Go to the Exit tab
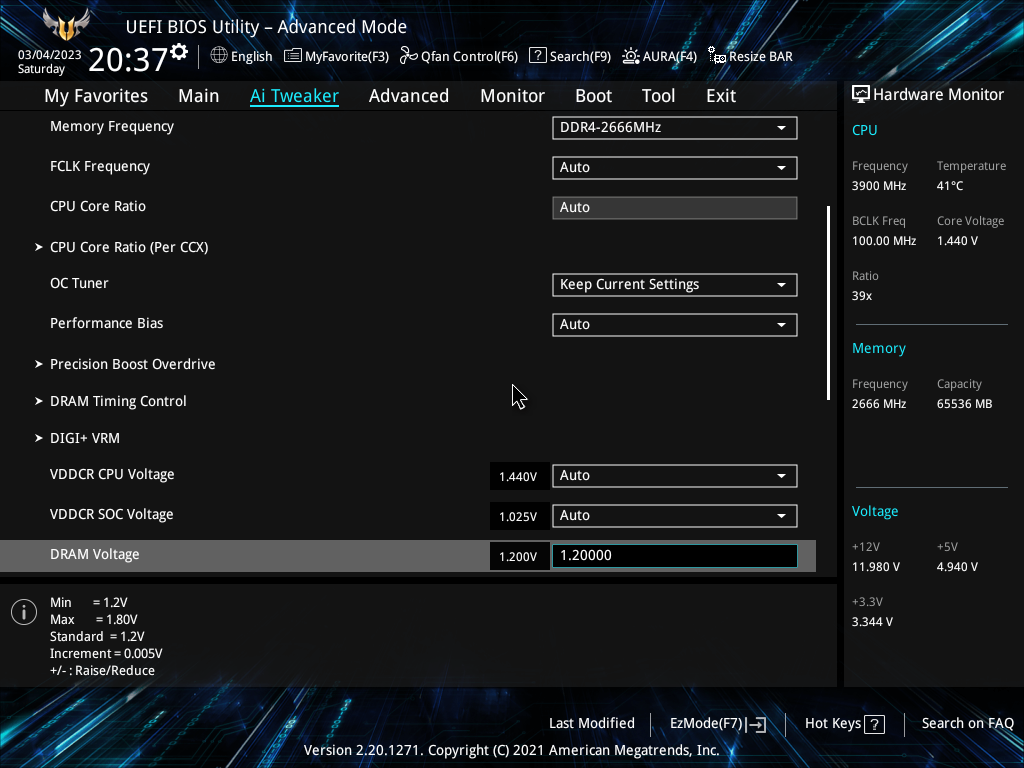Screen dimensions: 1024x768 coord(721,96)
